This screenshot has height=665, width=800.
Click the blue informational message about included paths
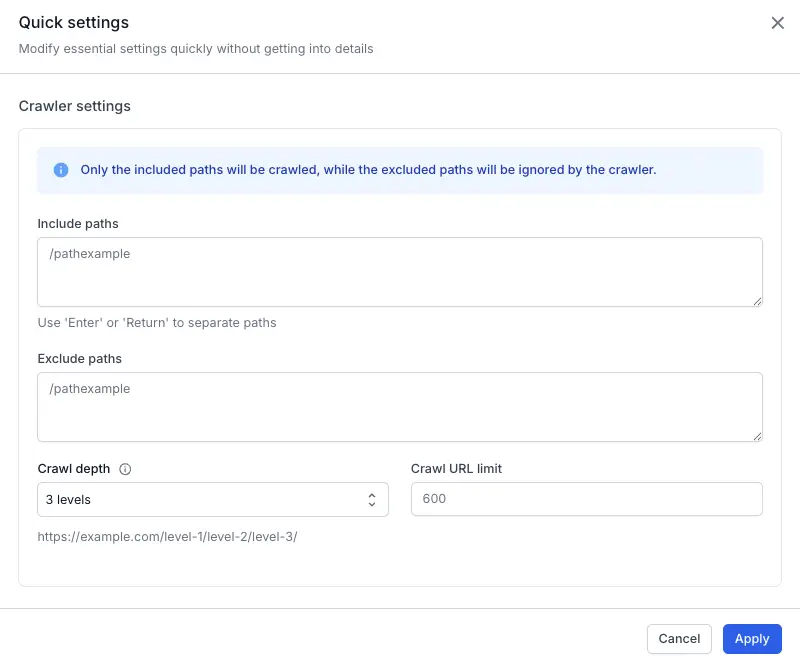366,170
